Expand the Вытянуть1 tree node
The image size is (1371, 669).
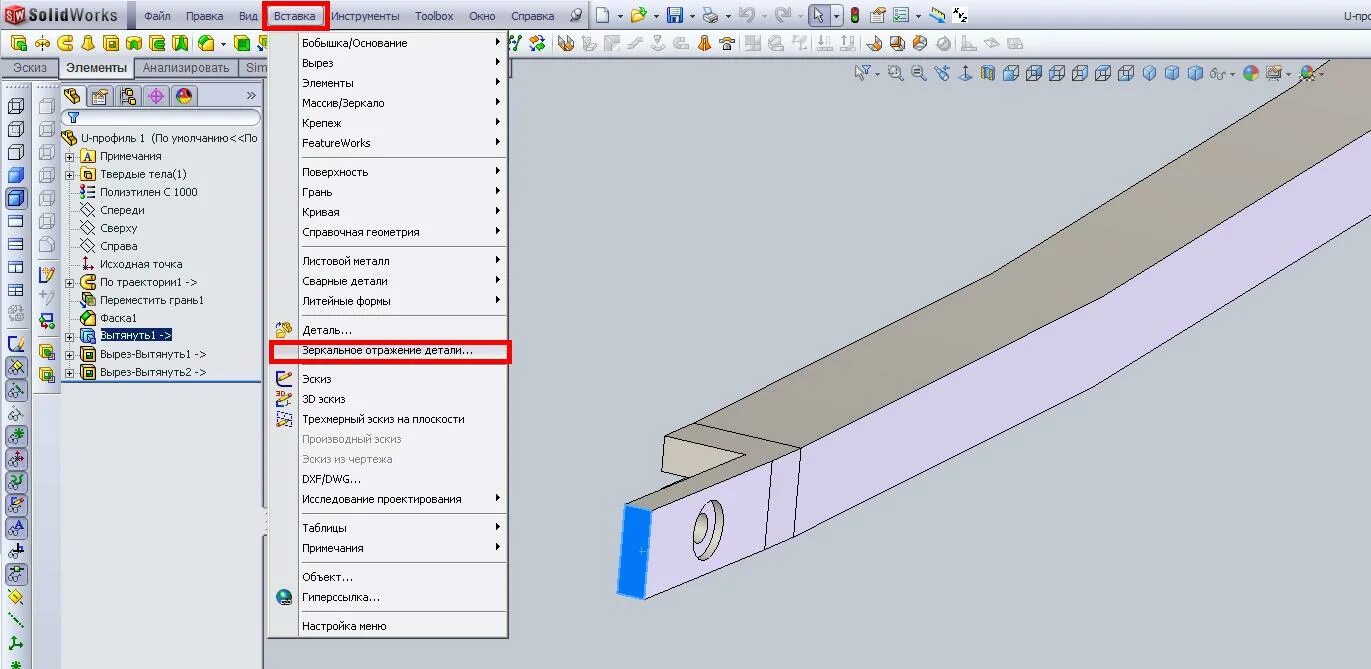pos(69,336)
